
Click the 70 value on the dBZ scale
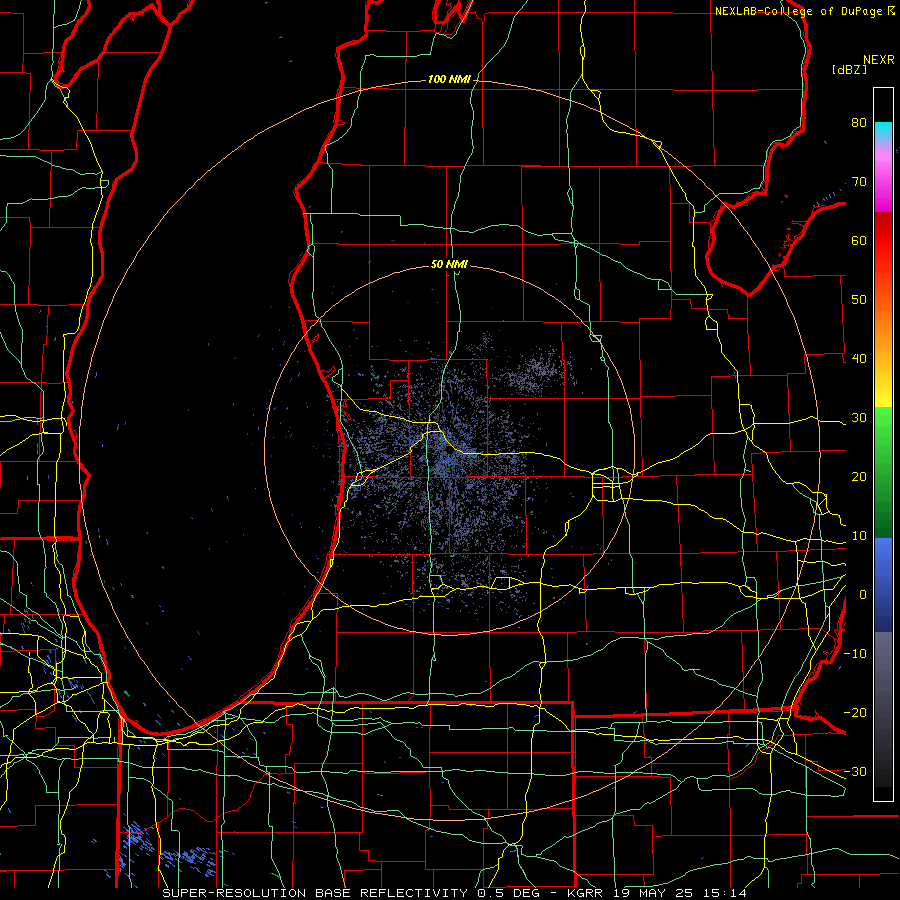tap(859, 181)
